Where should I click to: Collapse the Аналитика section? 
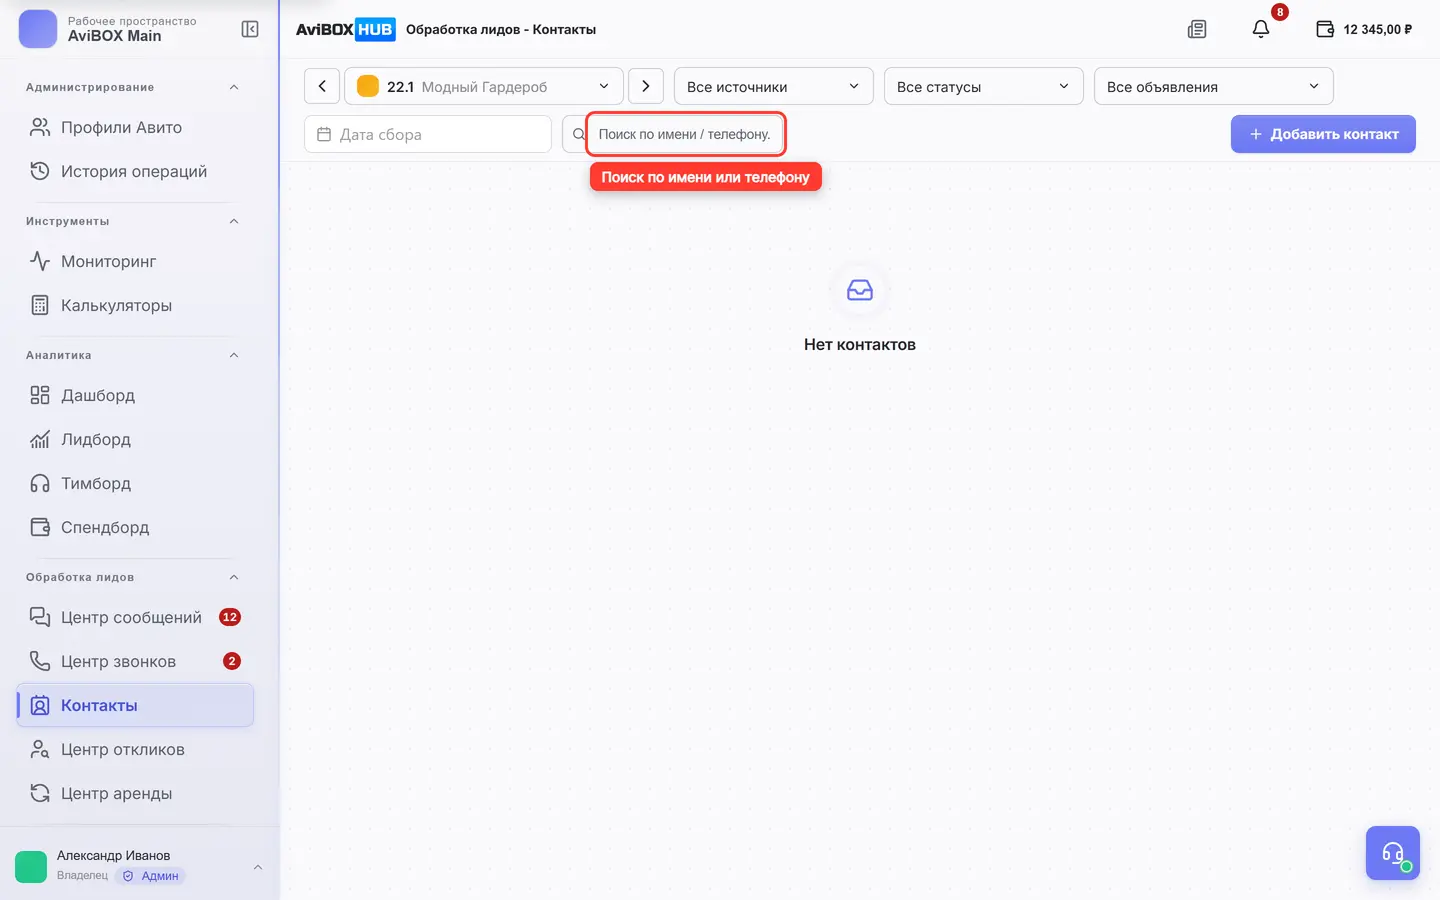234,355
